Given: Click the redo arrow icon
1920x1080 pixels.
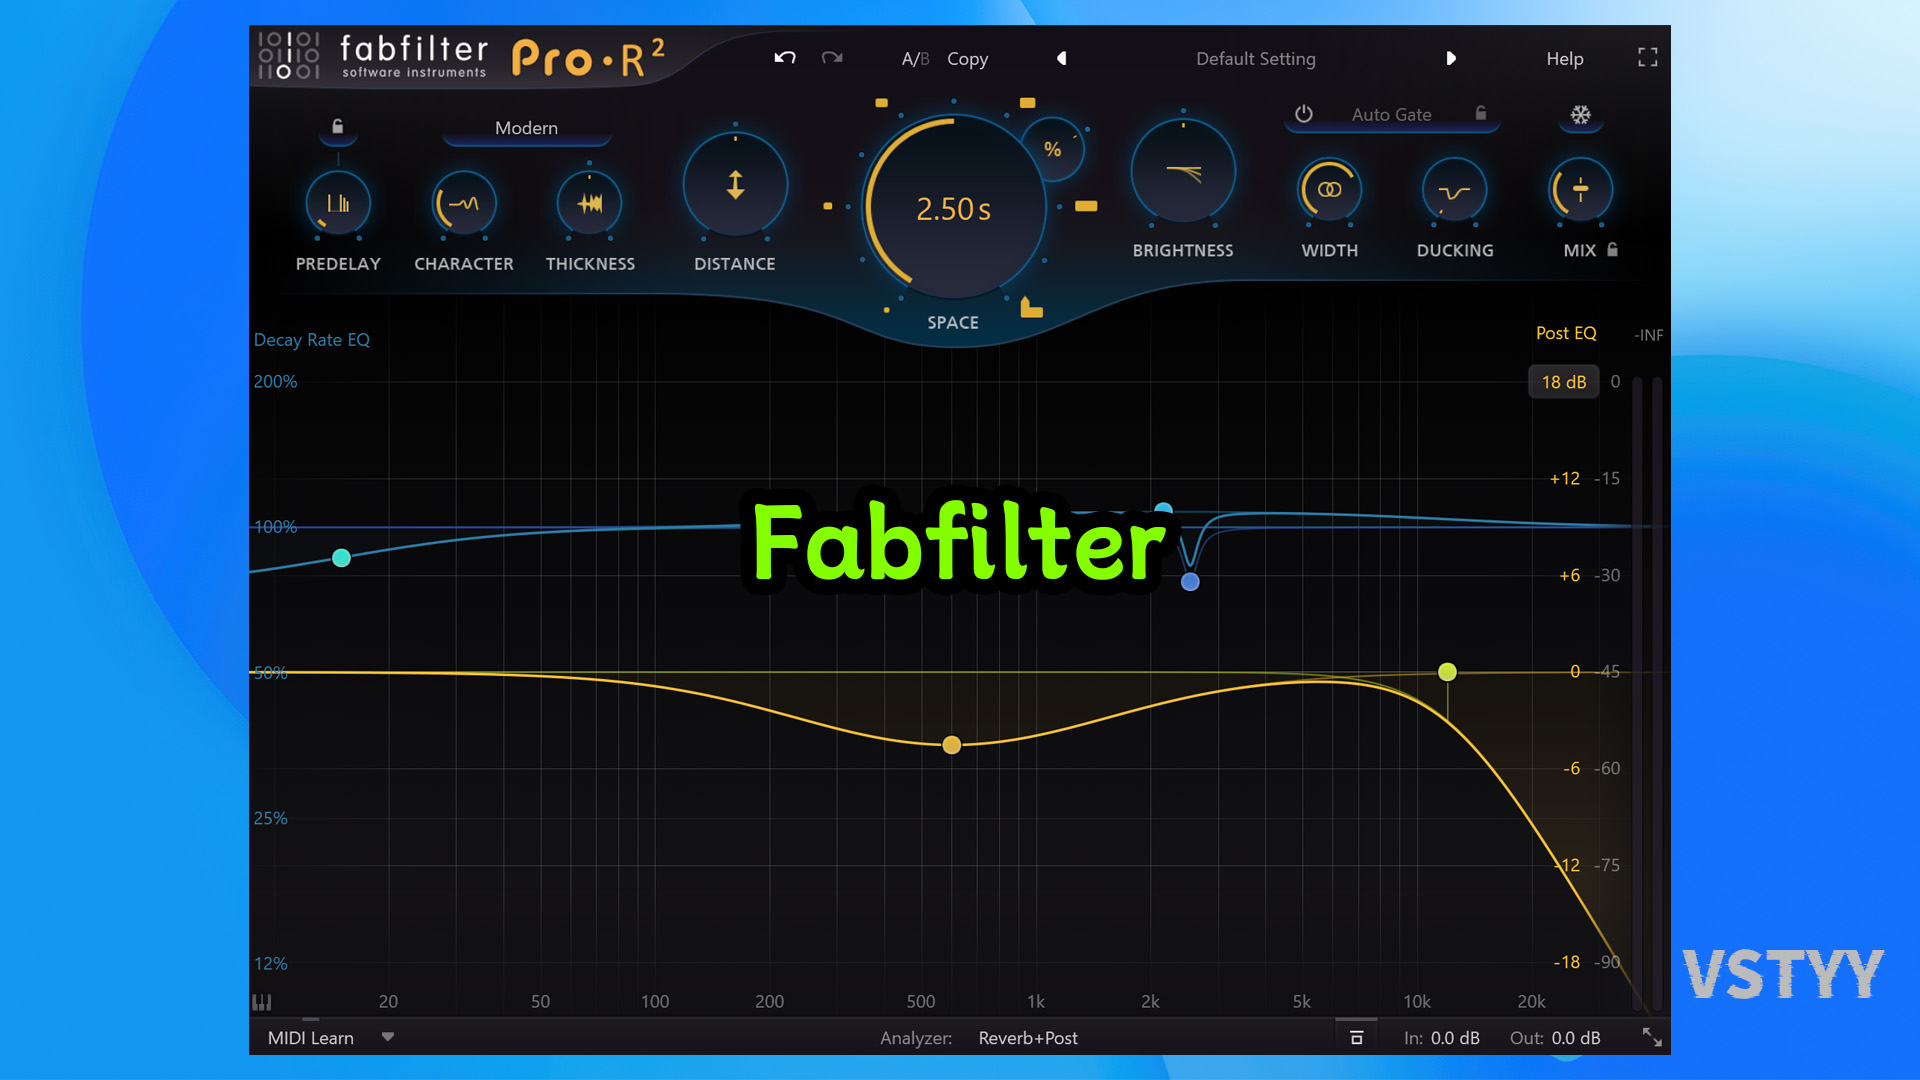Looking at the screenshot, I should tap(832, 58).
